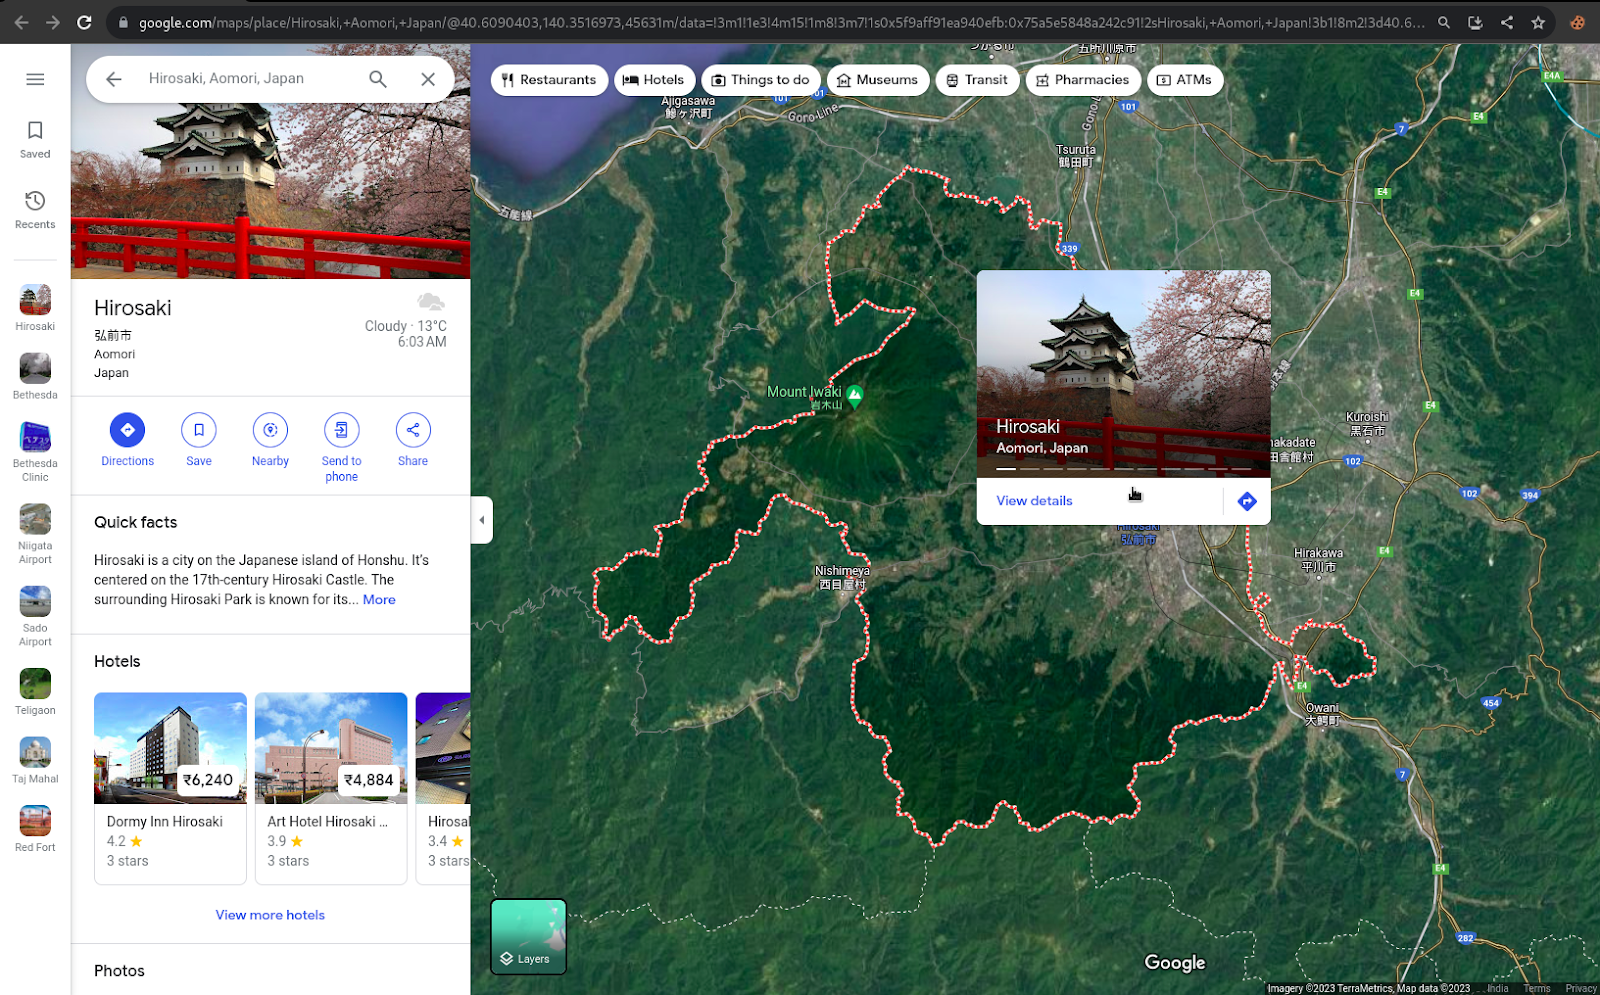This screenshot has height=995, width=1600.
Task: Click the browser share icon
Action: (1507, 22)
